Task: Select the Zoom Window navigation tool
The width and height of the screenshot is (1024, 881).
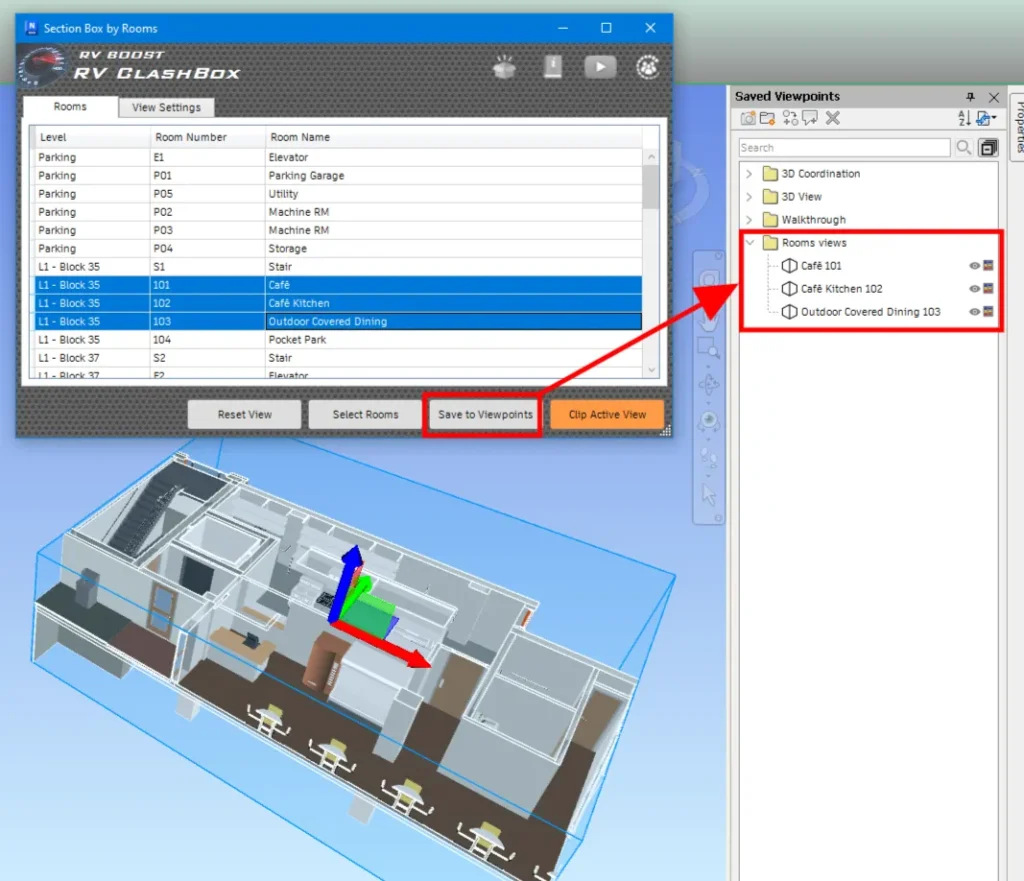Action: [x=708, y=348]
